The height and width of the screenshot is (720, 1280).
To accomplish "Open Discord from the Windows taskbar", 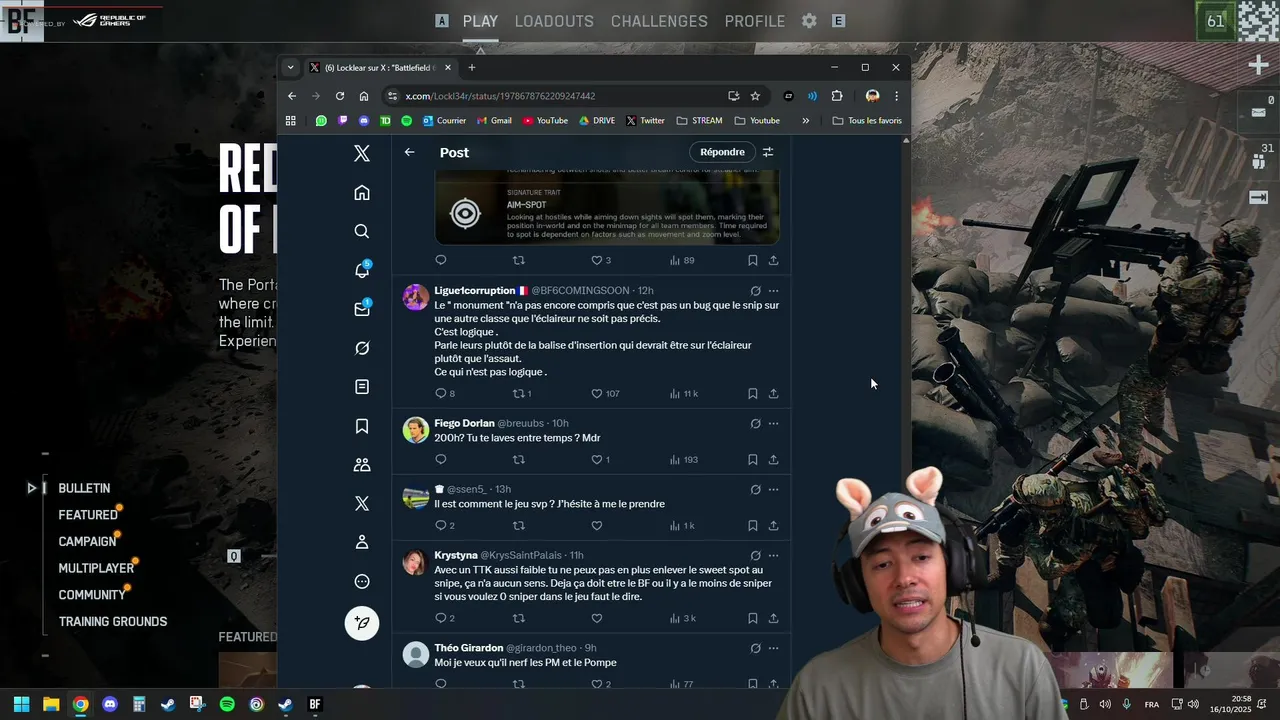I will pos(110,704).
